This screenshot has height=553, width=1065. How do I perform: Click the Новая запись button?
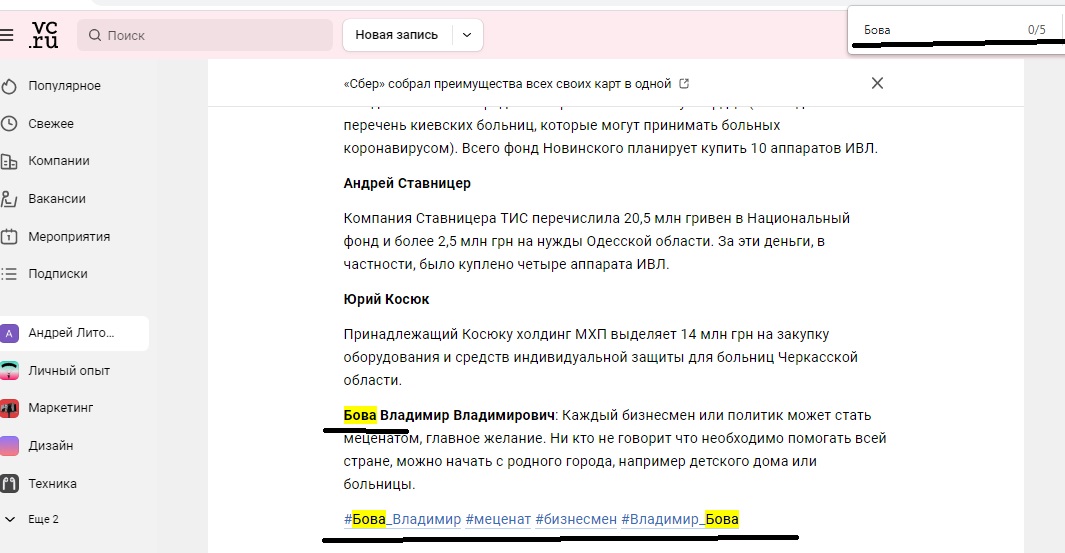tap(397, 35)
